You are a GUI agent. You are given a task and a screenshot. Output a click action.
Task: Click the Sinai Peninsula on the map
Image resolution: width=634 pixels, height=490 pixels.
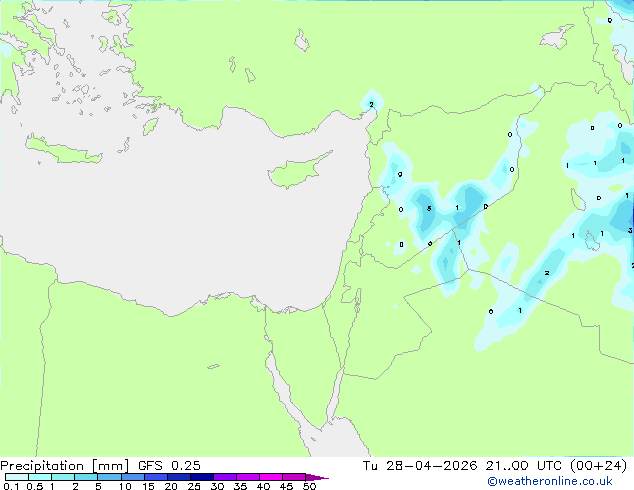coord(308,364)
